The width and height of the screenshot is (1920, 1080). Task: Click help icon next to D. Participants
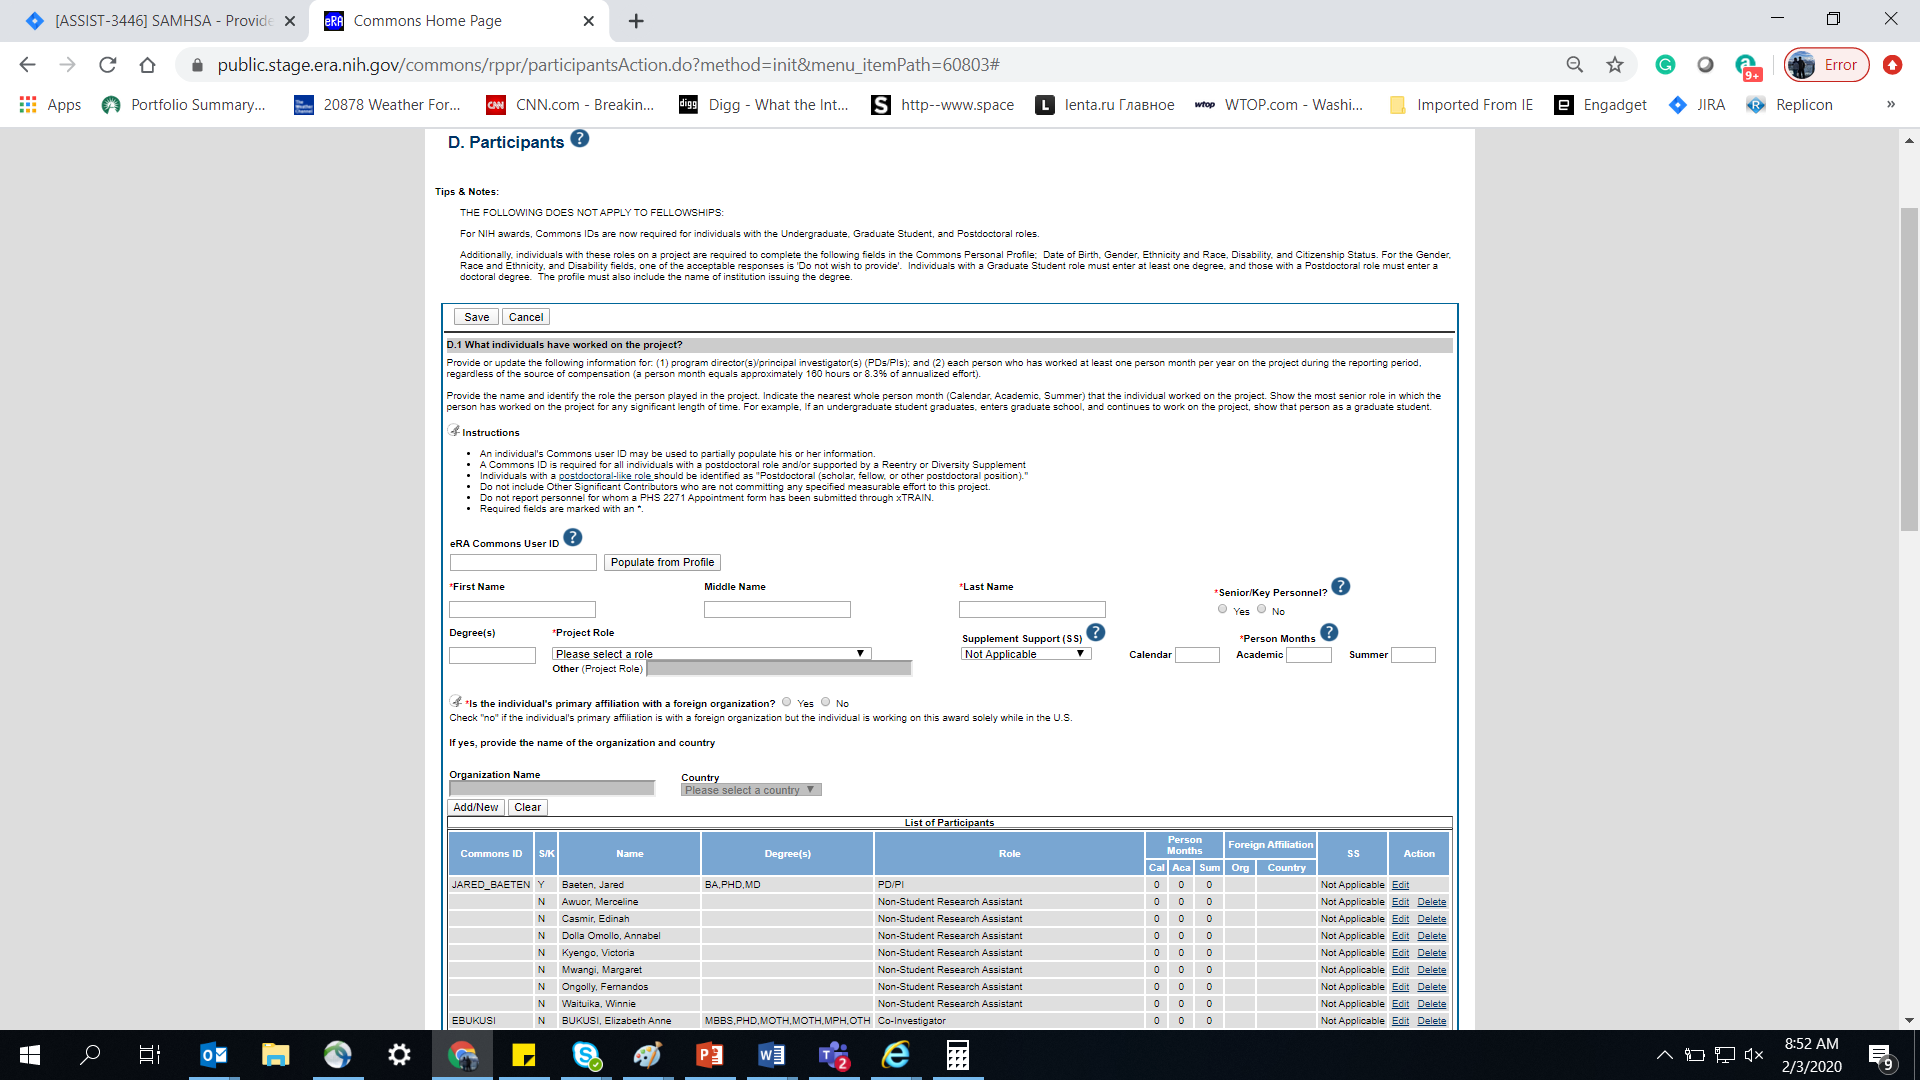click(580, 139)
